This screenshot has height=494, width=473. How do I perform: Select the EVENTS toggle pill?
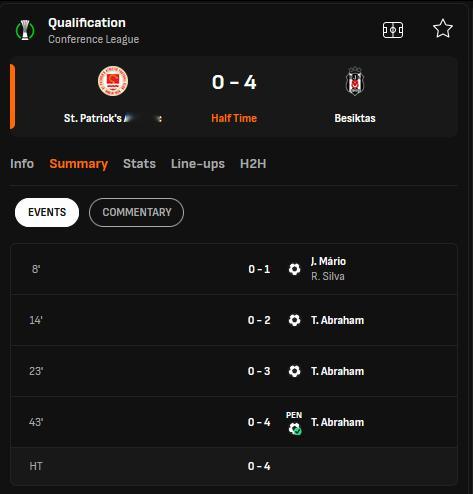pyautogui.click(x=47, y=212)
